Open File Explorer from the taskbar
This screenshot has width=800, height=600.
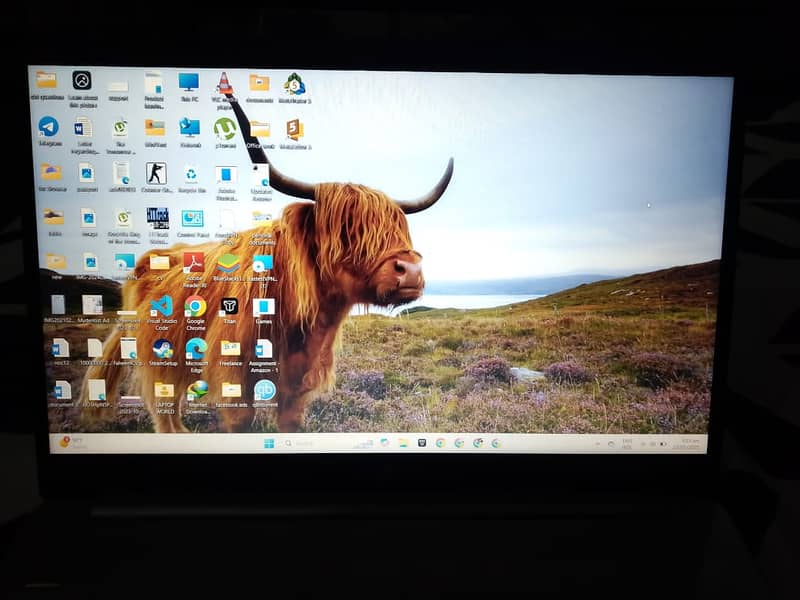click(403, 443)
